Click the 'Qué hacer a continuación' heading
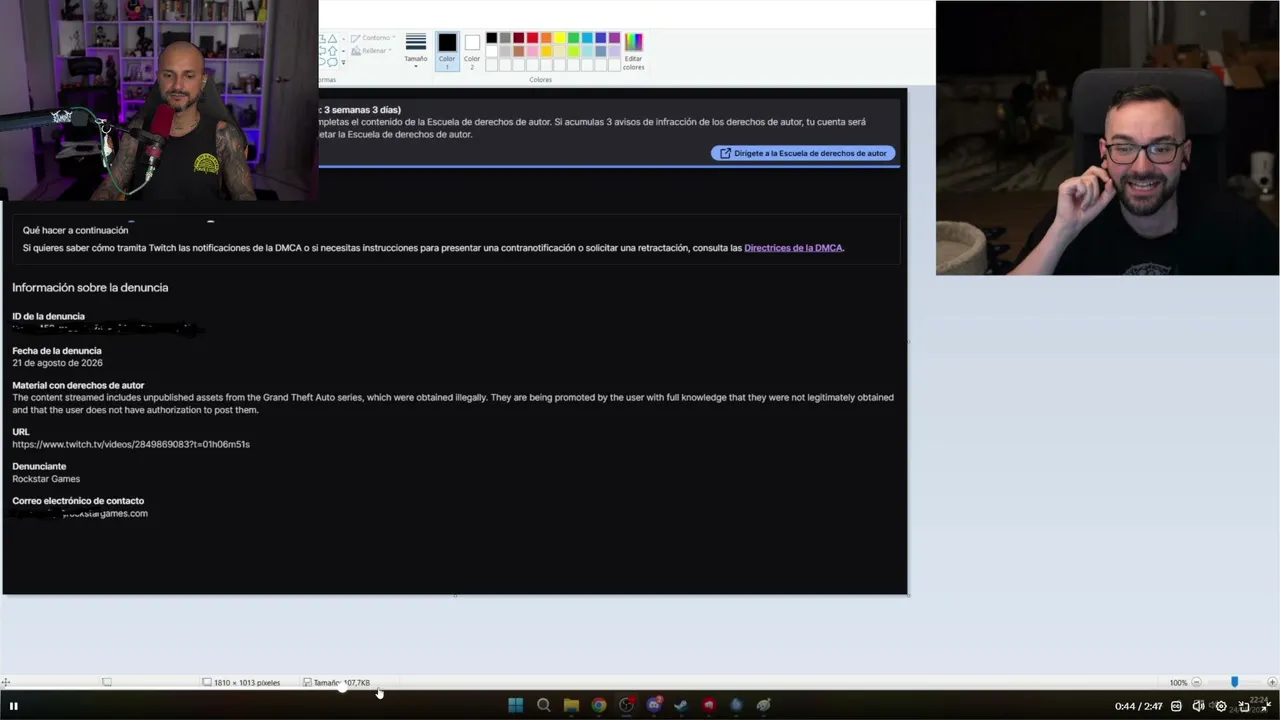 (76, 231)
